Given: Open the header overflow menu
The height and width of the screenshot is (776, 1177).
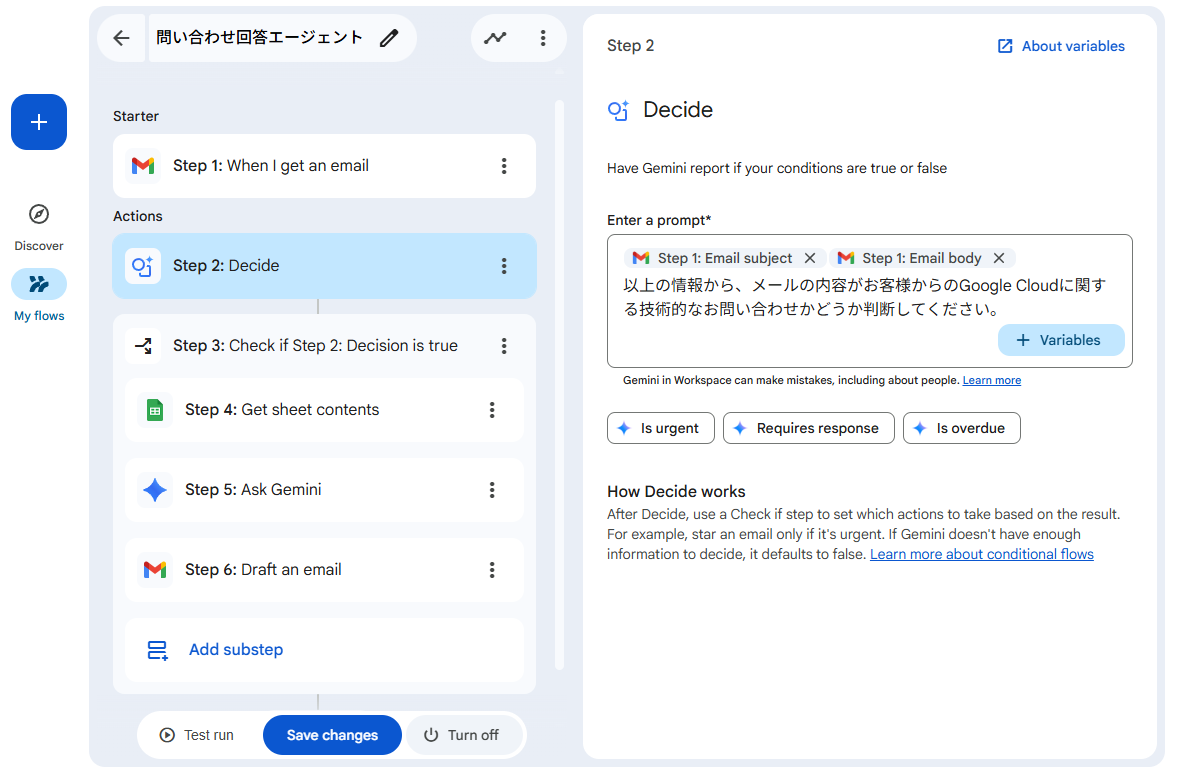Looking at the screenshot, I should 542,37.
